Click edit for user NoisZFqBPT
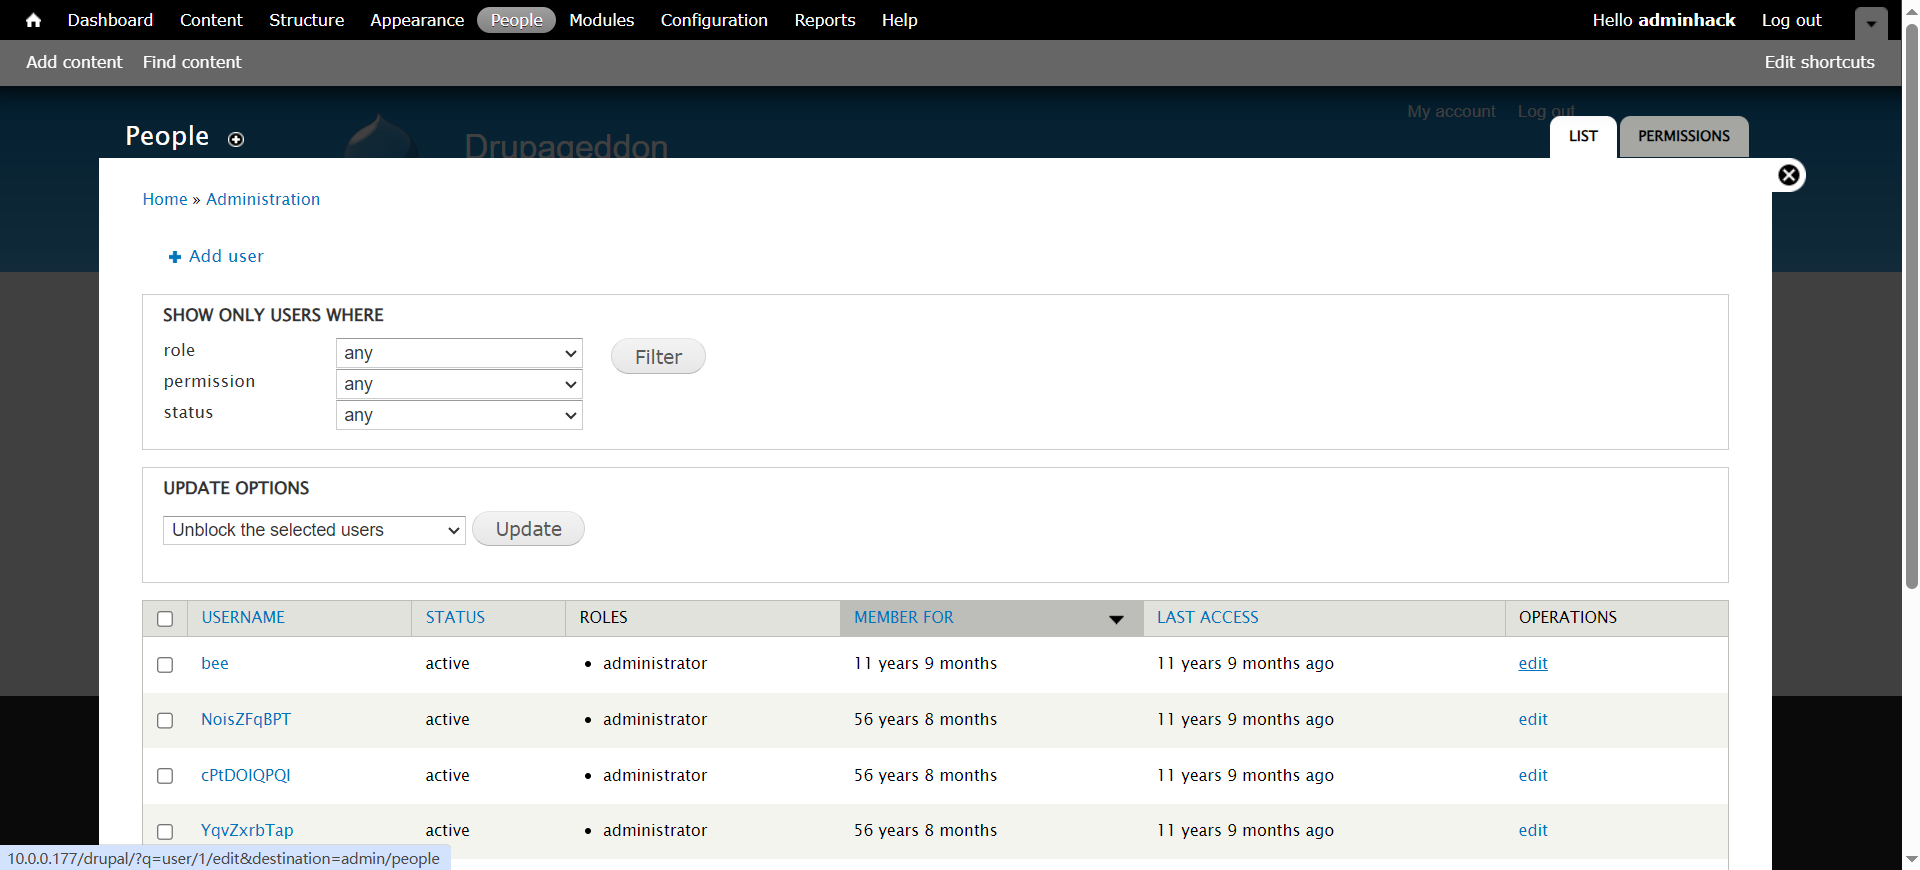The width and height of the screenshot is (1920, 870). (1533, 720)
